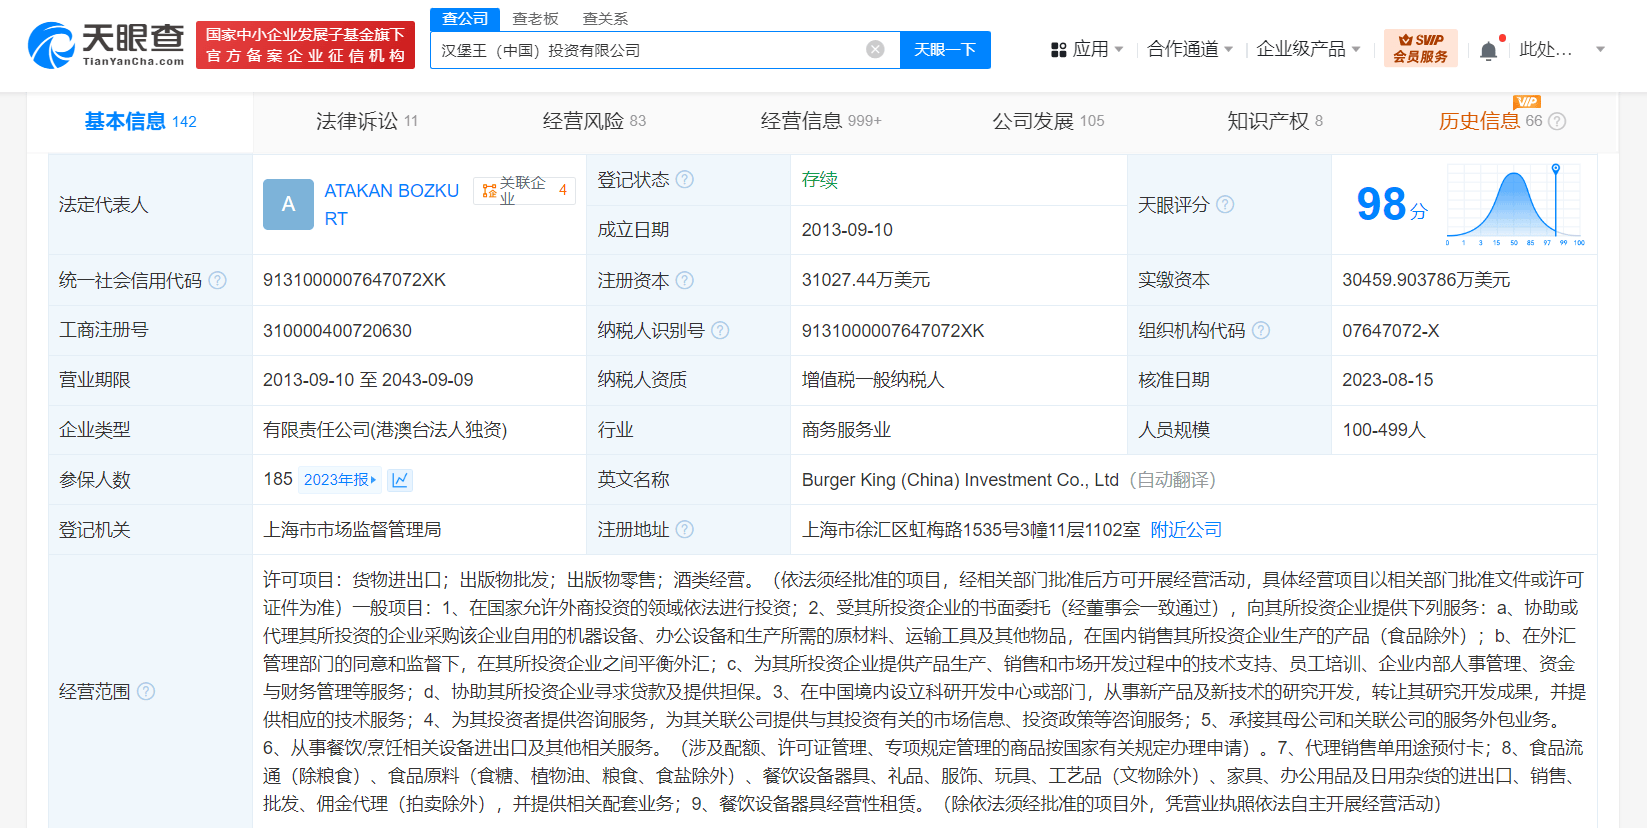The image size is (1647, 828).
Task: Click the 天眼评分 score distribution chart
Action: 1514,204
